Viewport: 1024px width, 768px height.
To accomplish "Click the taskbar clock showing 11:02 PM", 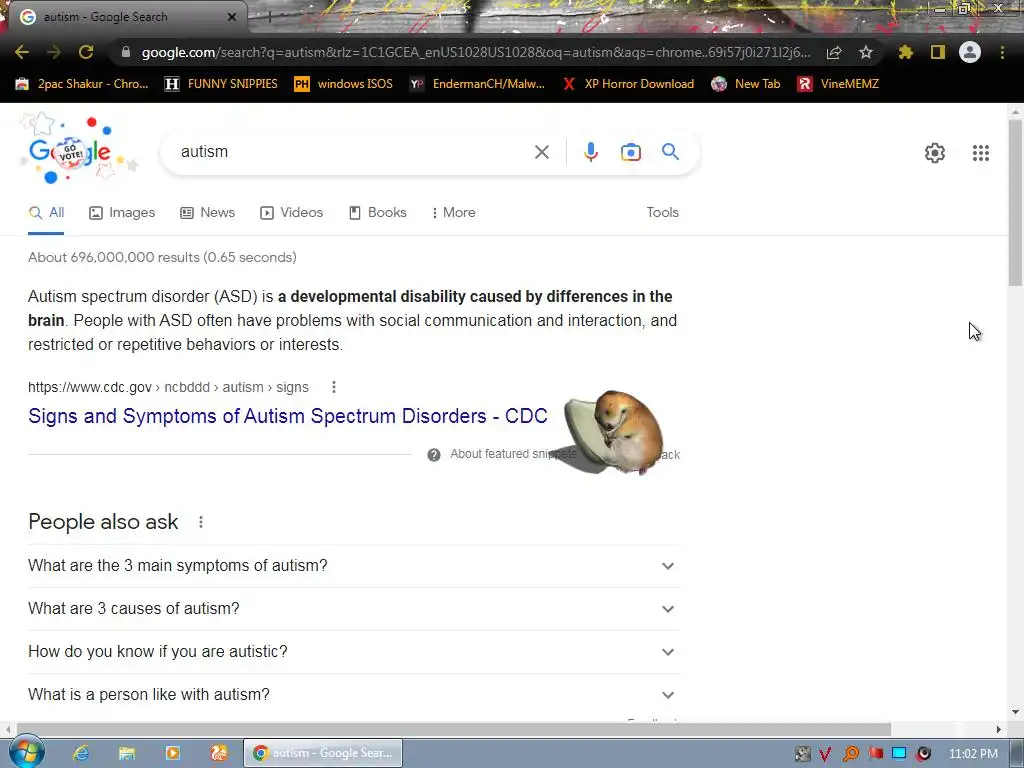I will (972, 754).
